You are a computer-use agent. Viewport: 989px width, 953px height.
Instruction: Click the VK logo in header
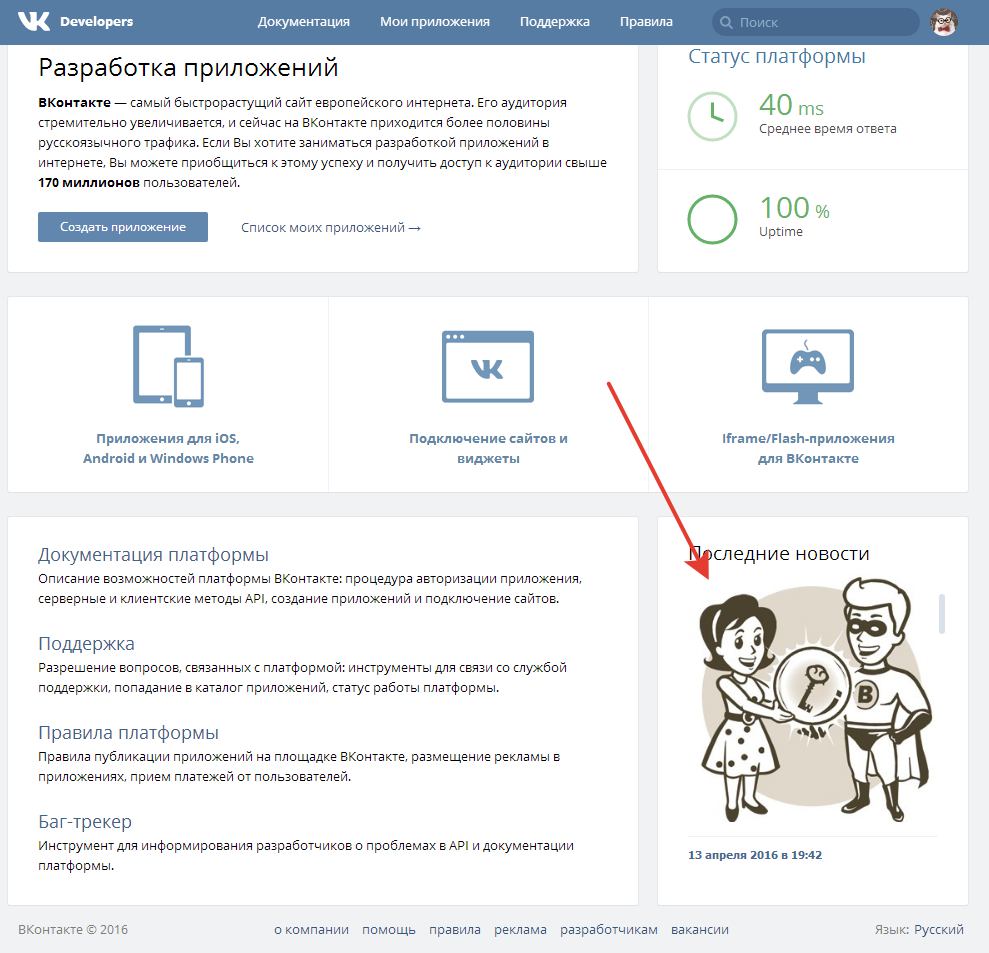[x=33, y=21]
